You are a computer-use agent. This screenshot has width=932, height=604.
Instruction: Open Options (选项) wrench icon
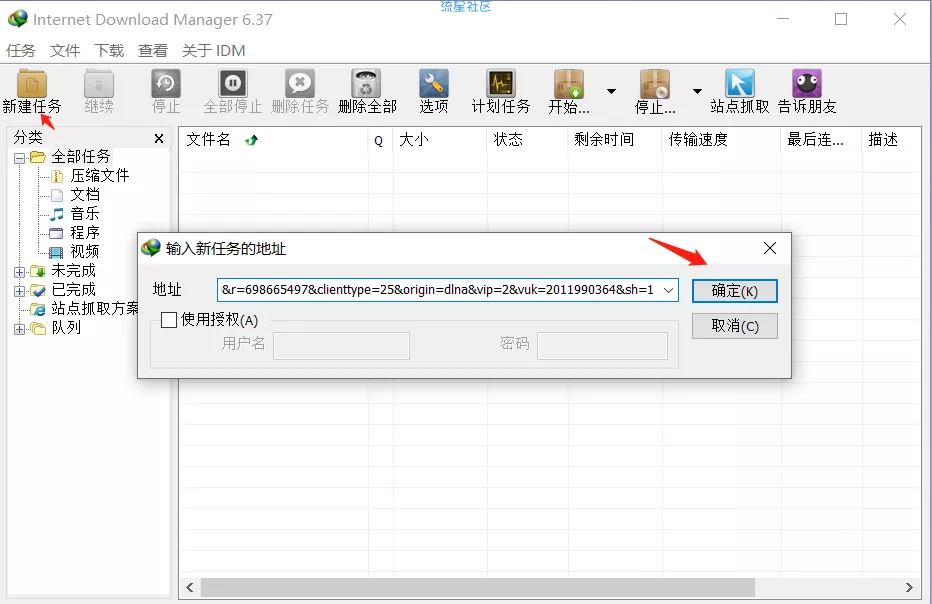pyautogui.click(x=433, y=84)
